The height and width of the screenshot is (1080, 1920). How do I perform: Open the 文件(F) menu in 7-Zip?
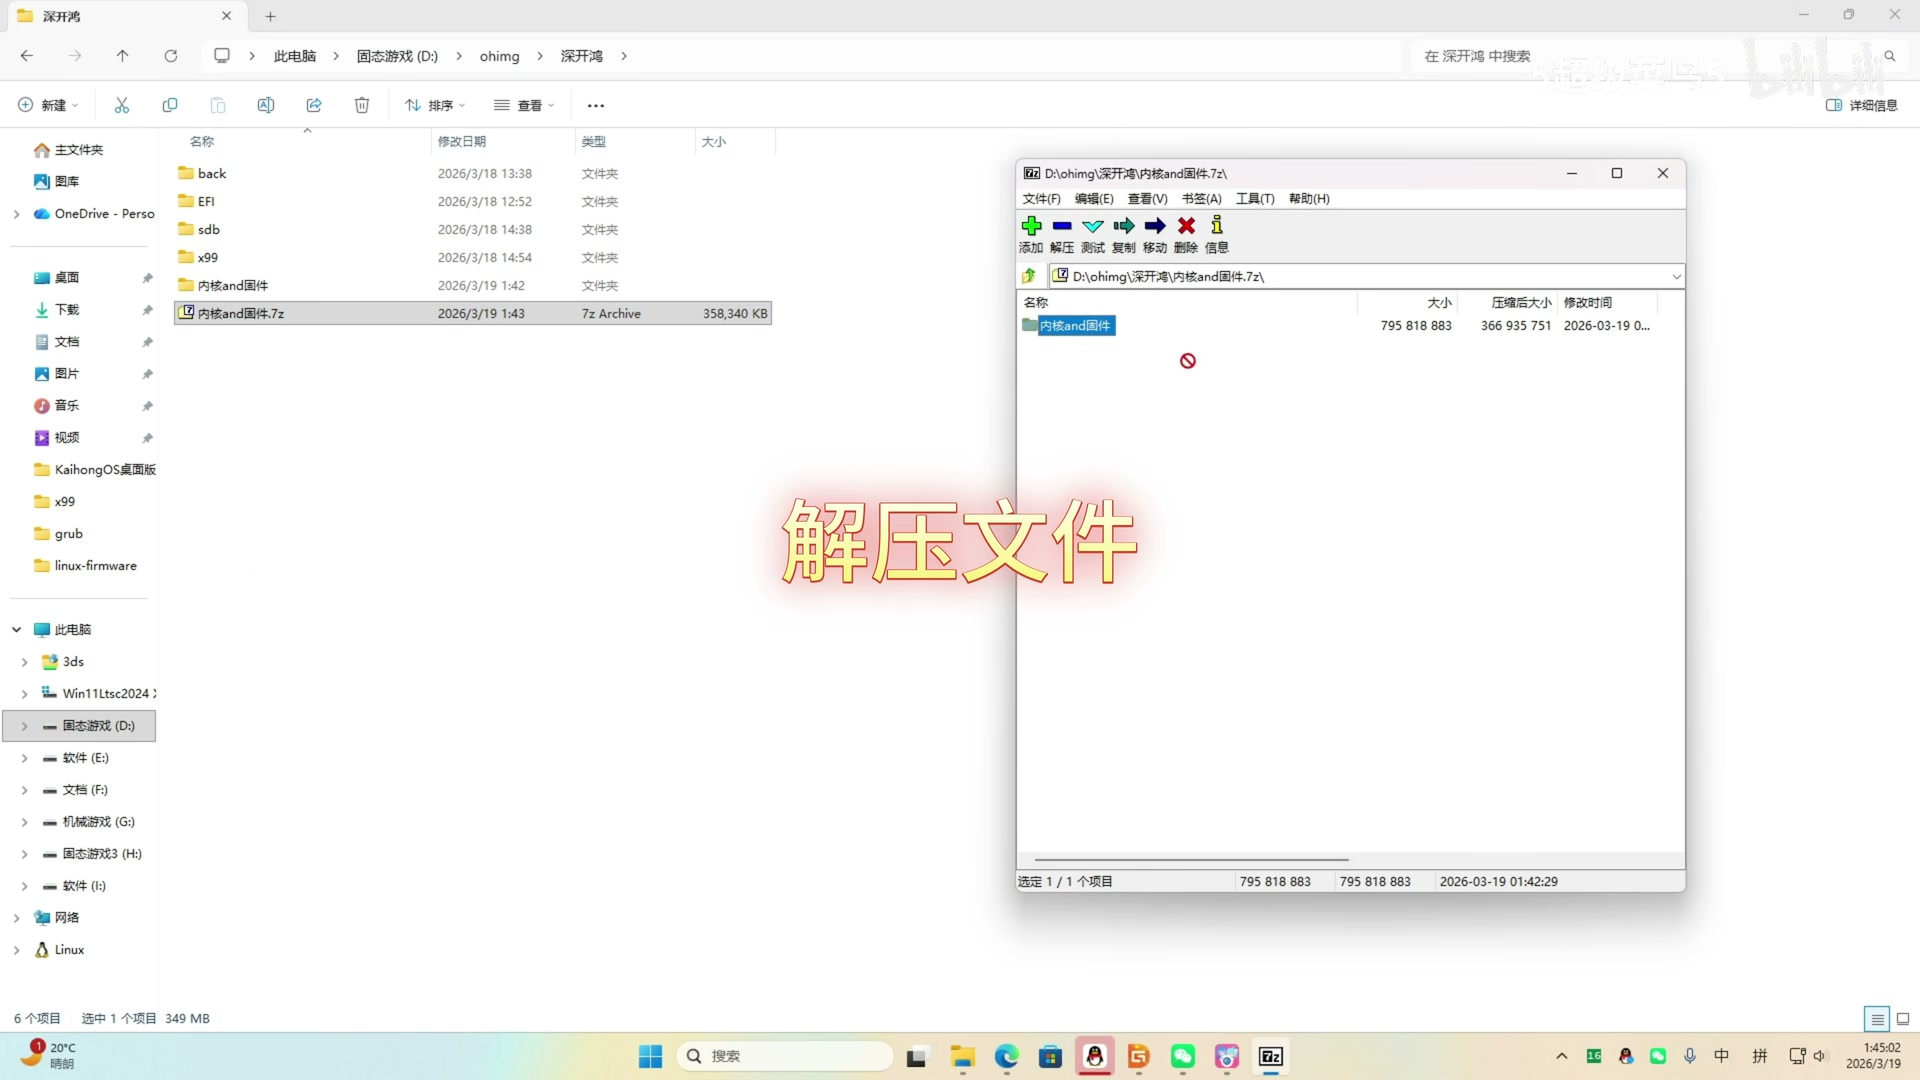pyautogui.click(x=1041, y=199)
